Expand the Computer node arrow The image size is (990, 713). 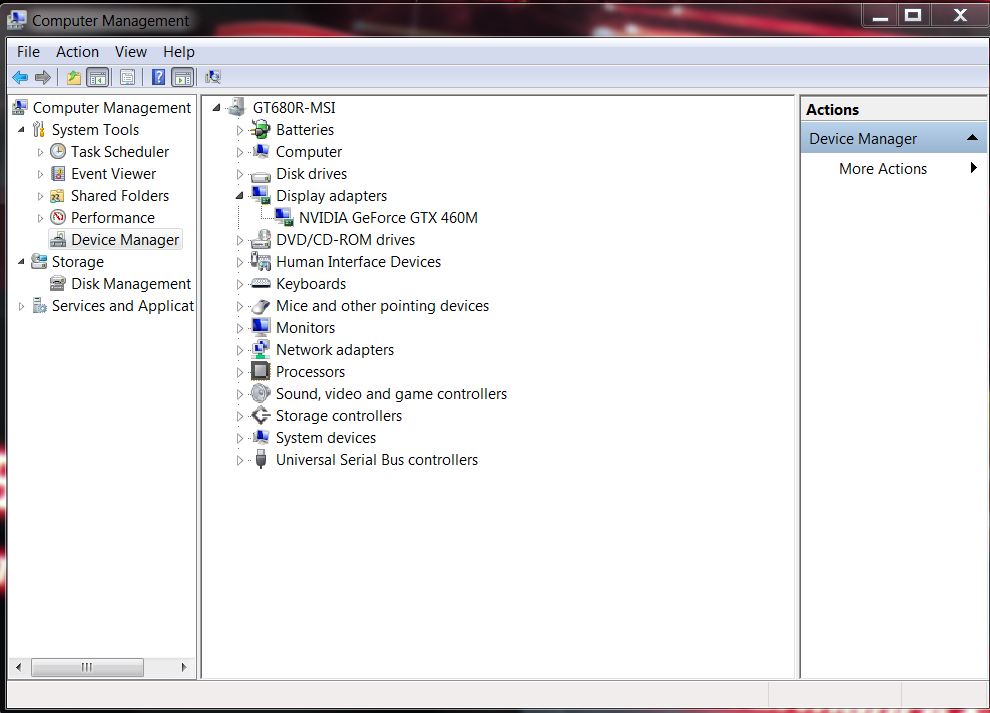[x=239, y=152]
